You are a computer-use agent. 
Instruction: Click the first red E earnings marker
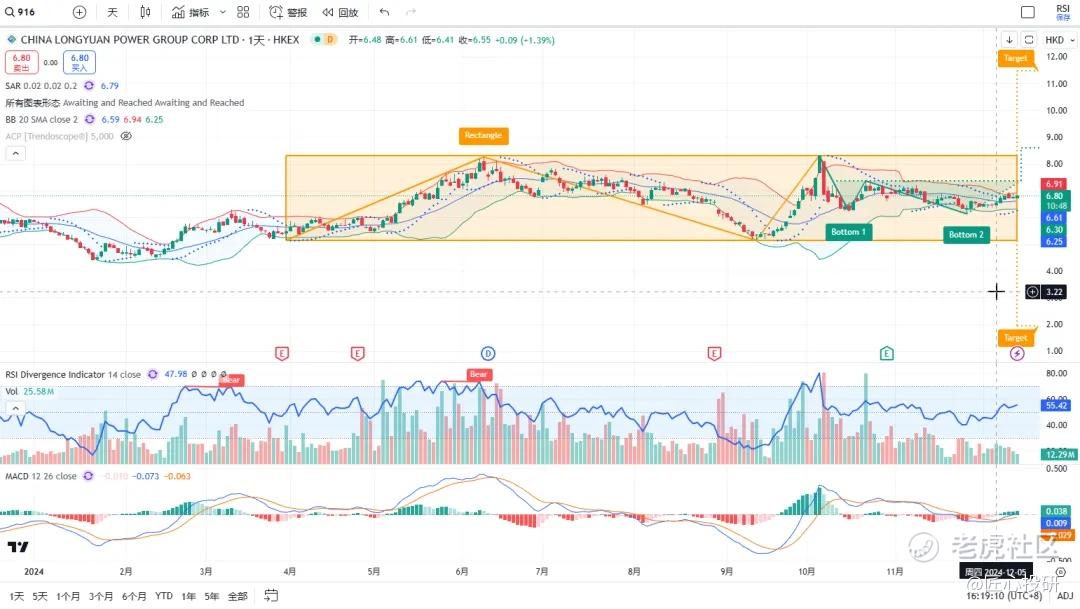tap(282, 353)
